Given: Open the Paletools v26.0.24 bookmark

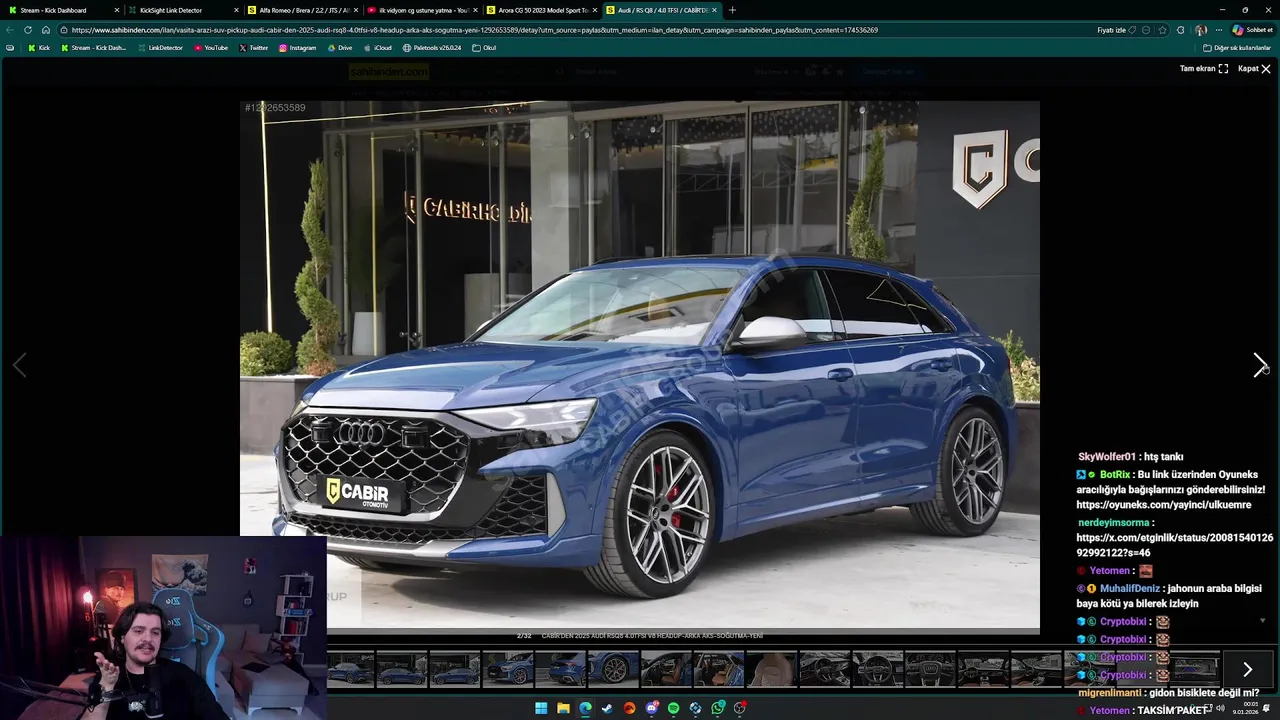Looking at the screenshot, I should [x=432, y=48].
